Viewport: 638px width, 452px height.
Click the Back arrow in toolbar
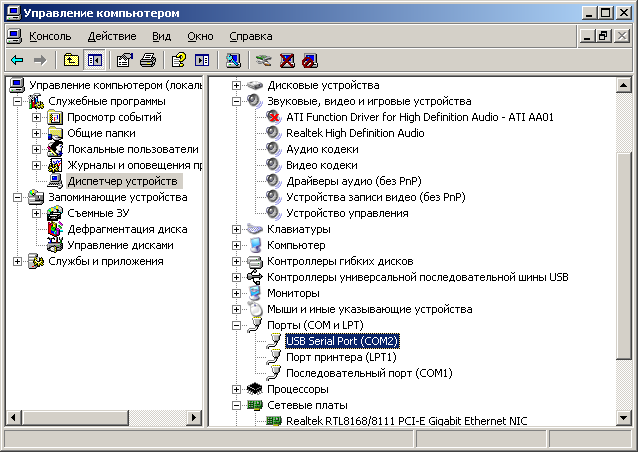click(17, 60)
